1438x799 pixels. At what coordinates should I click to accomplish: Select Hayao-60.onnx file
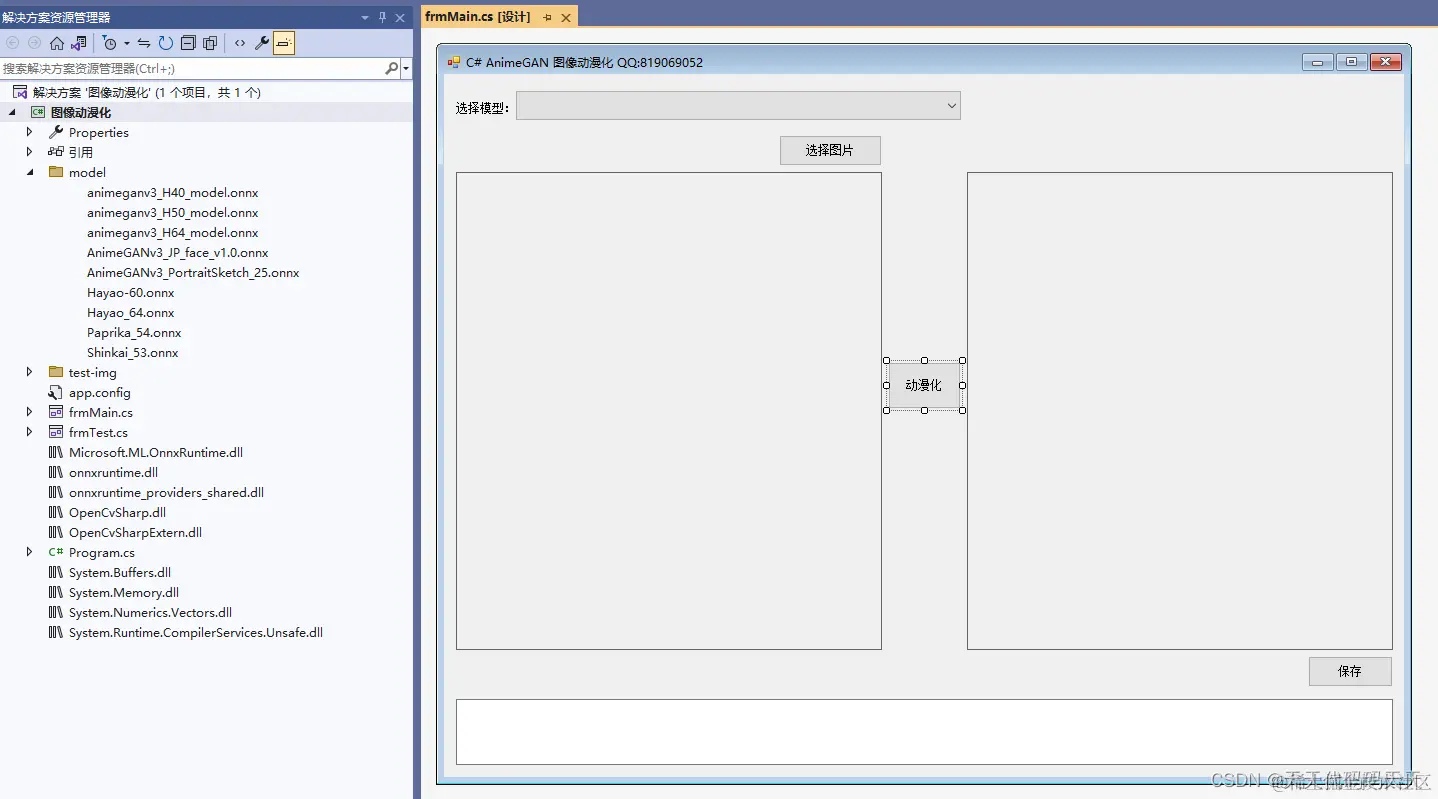130,292
